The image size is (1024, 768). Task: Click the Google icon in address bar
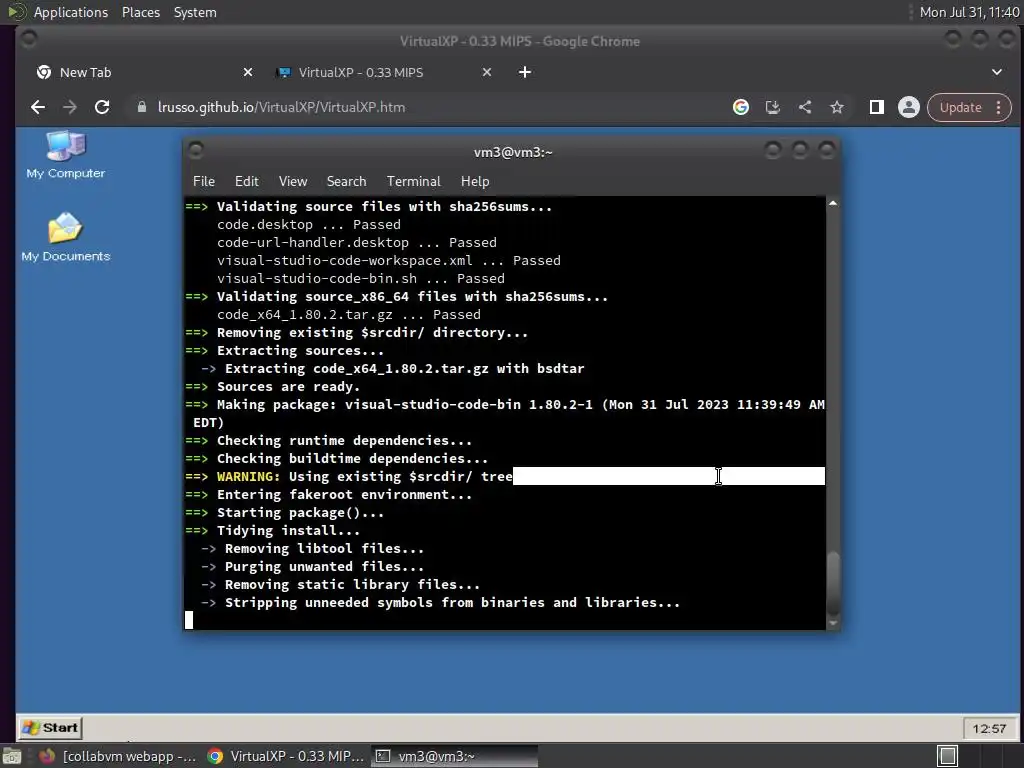coord(741,107)
